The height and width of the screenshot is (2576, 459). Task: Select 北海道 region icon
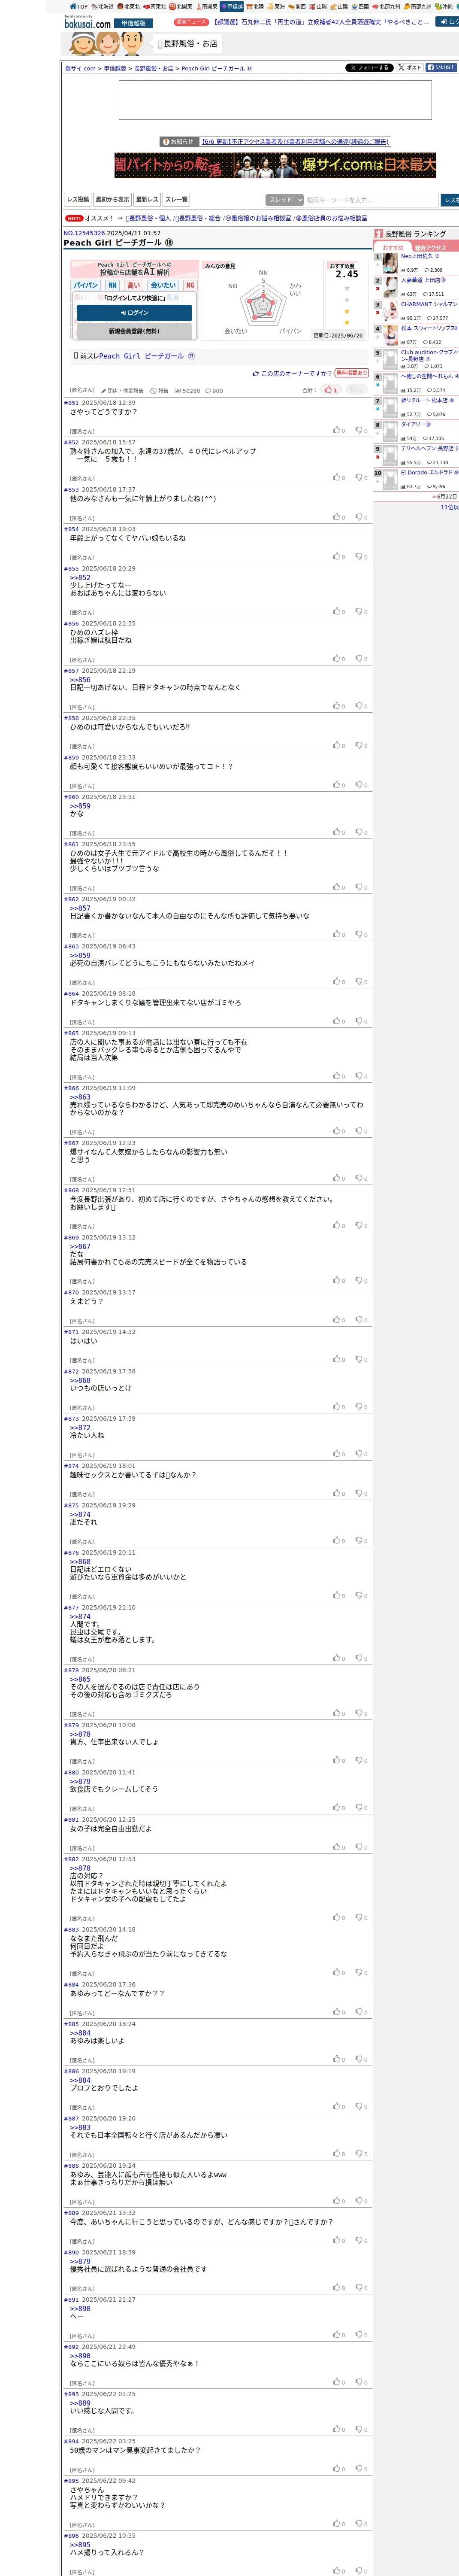(103, 6)
